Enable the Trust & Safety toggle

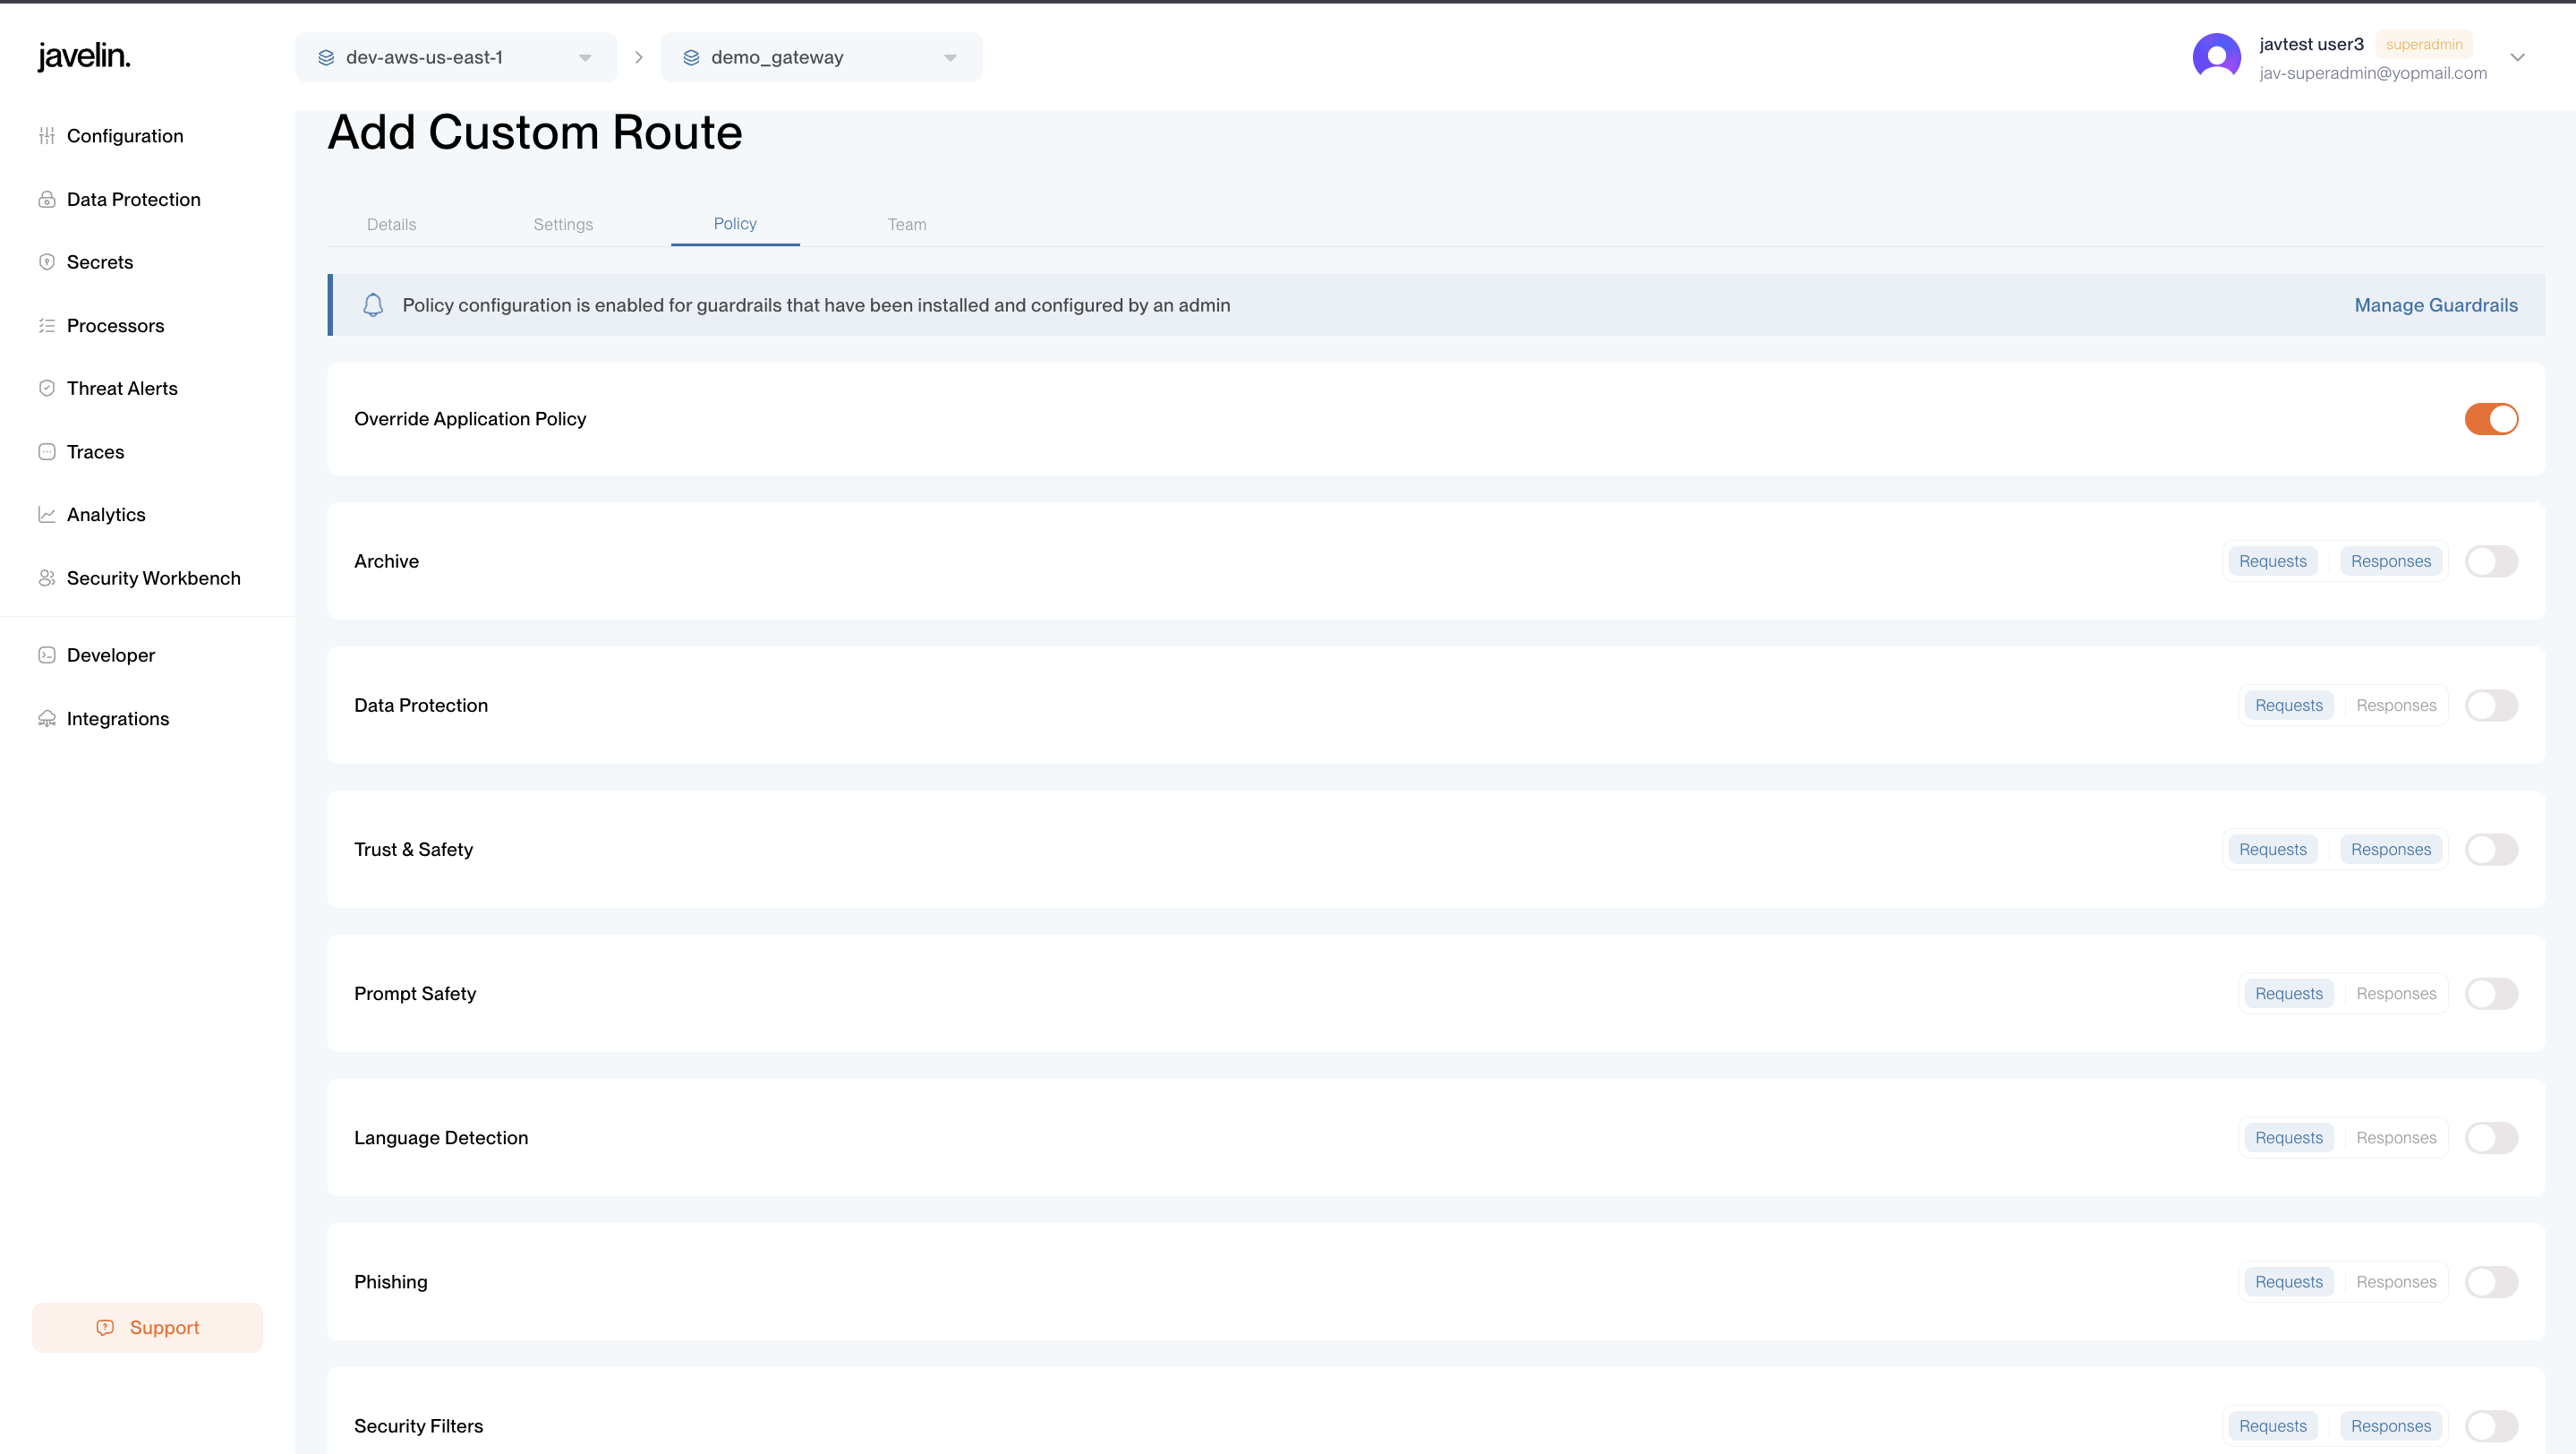coord(2491,849)
